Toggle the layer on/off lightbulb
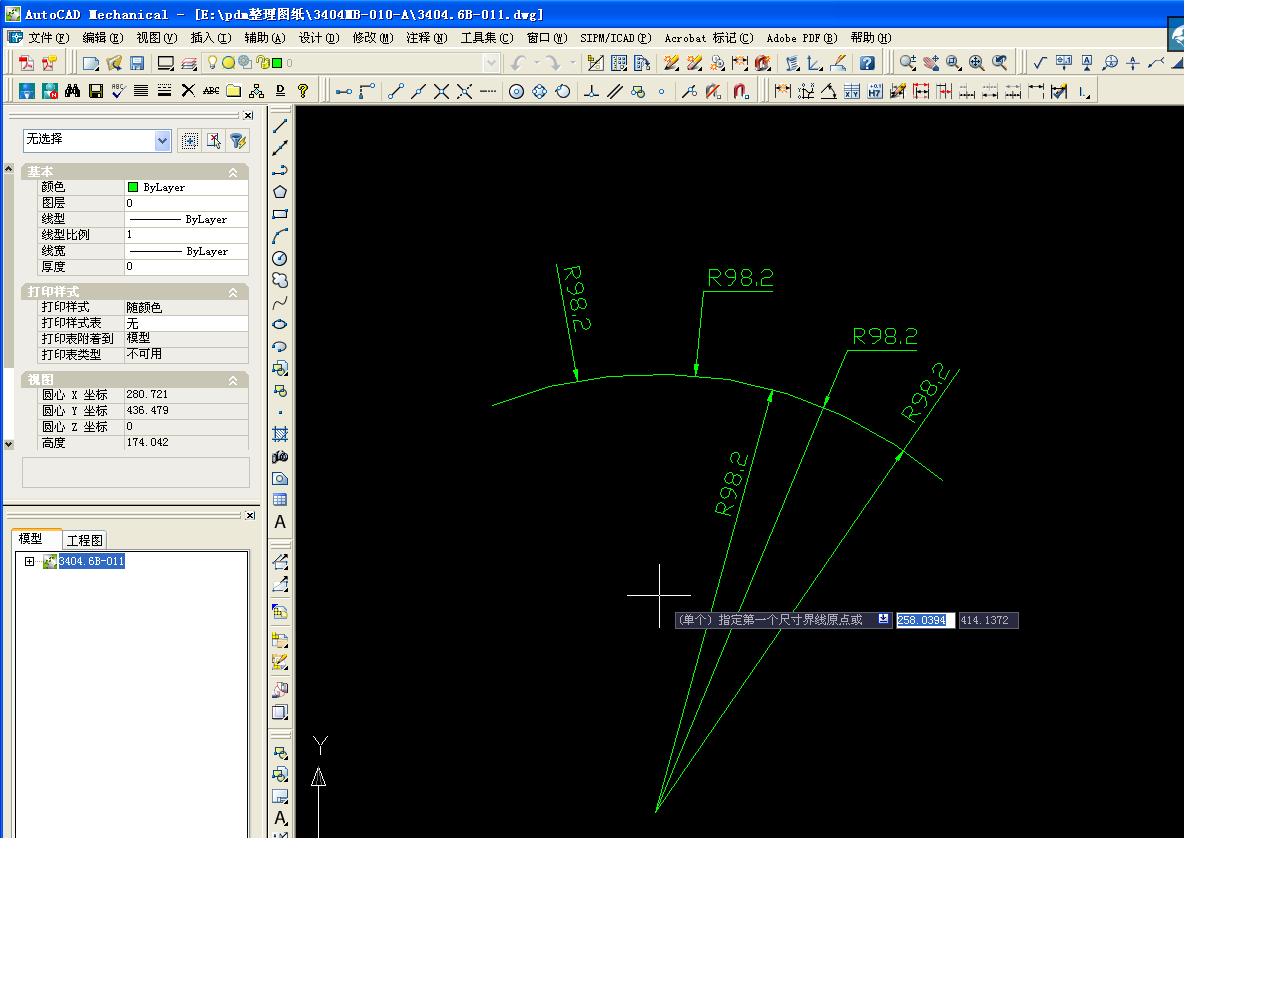 click(x=212, y=62)
